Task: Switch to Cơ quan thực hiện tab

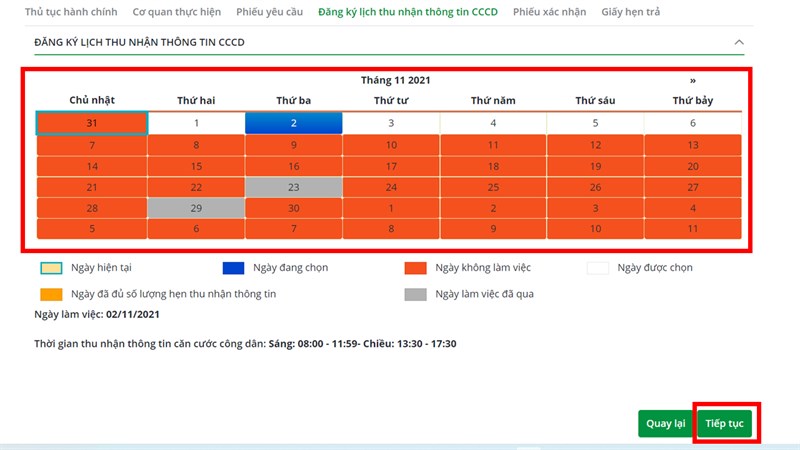Action: click(x=176, y=12)
